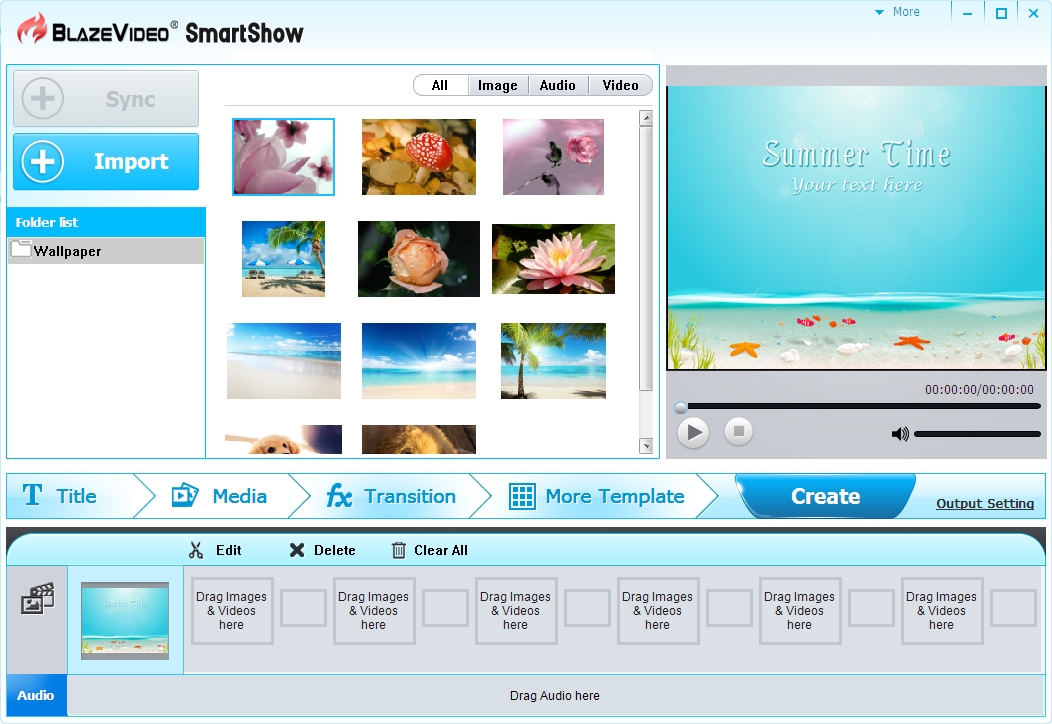The image size is (1052, 724).
Task: Show only Audio files filter
Action: click(557, 86)
